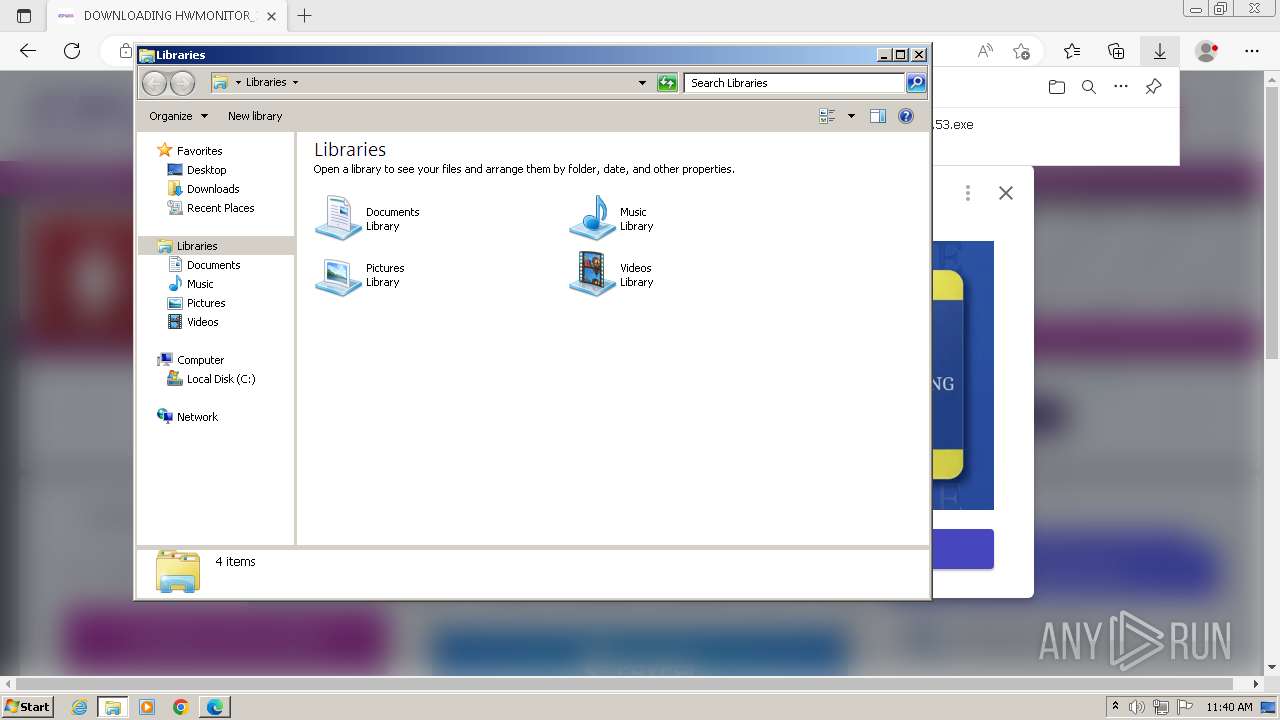Show the preview pane icon
The image size is (1280, 720).
click(877, 116)
